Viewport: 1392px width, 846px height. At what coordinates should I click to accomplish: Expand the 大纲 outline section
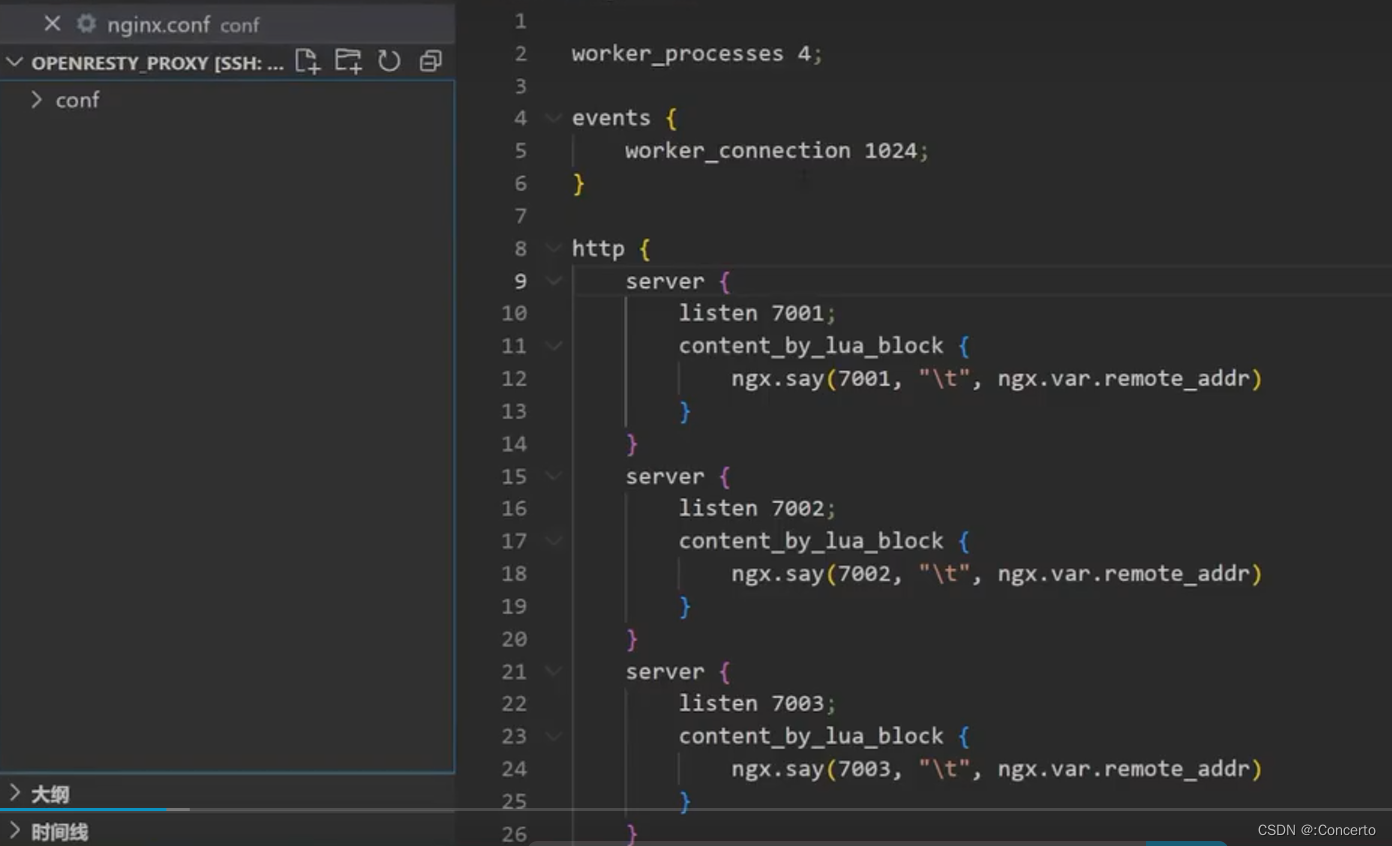14,793
